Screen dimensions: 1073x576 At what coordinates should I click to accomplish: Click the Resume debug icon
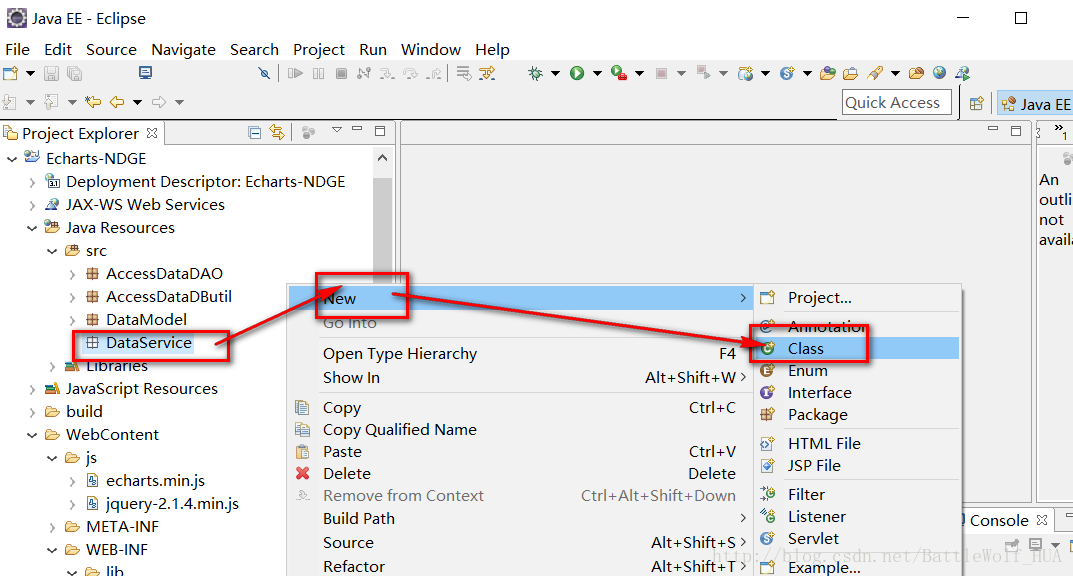tap(295, 73)
